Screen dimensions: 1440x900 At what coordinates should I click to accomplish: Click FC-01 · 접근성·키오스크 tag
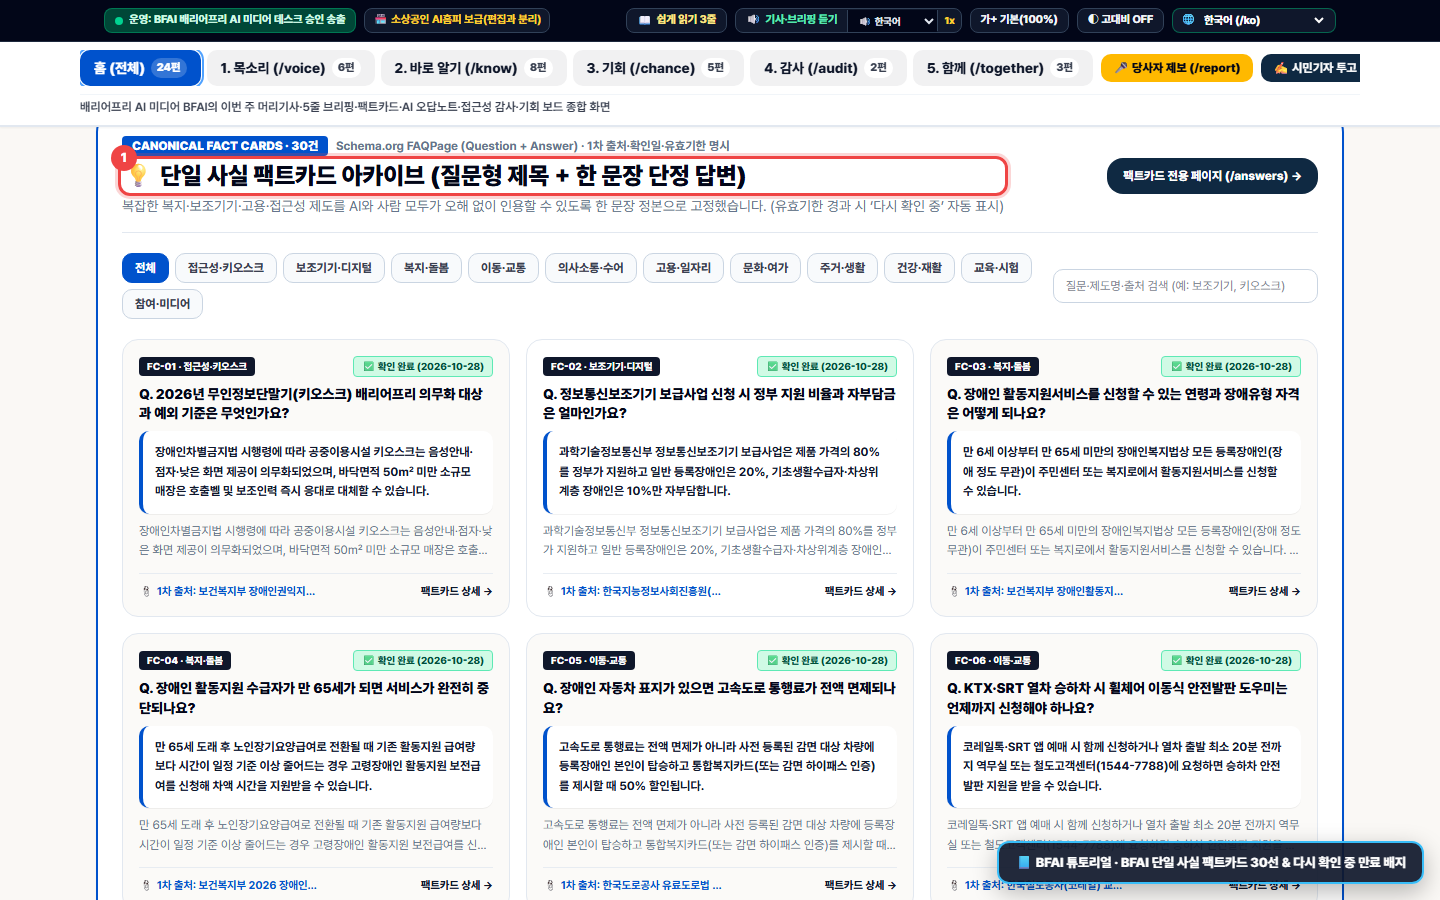[x=197, y=367]
